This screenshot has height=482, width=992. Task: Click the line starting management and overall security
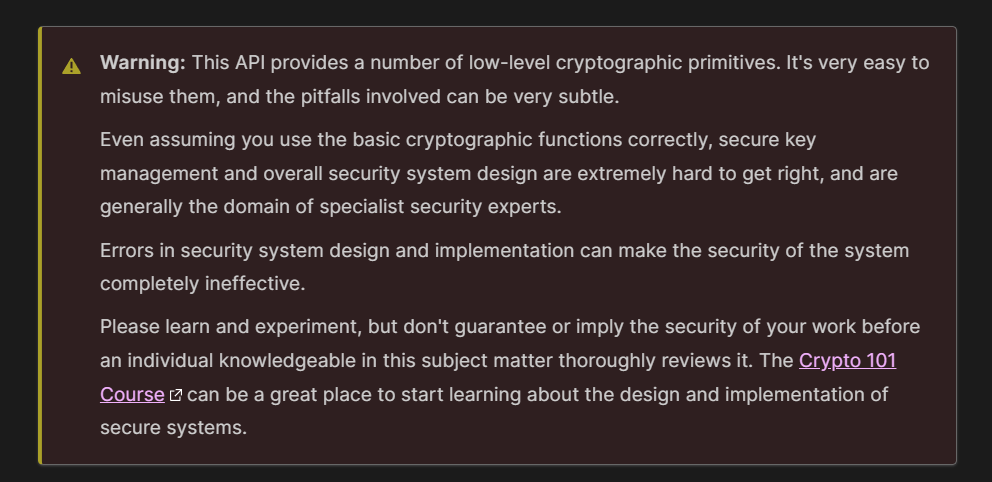pyautogui.click(x=499, y=173)
